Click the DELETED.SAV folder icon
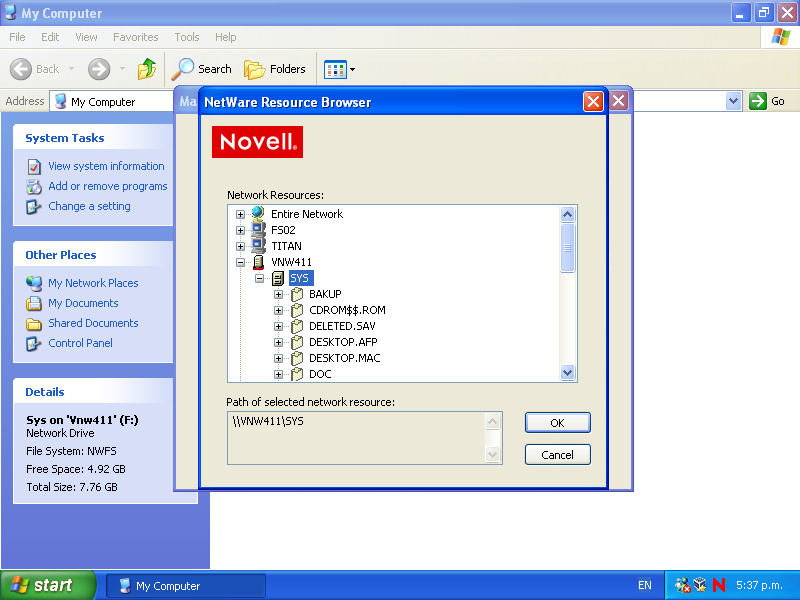This screenshot has height=600, width=800. tap(297, 326)
